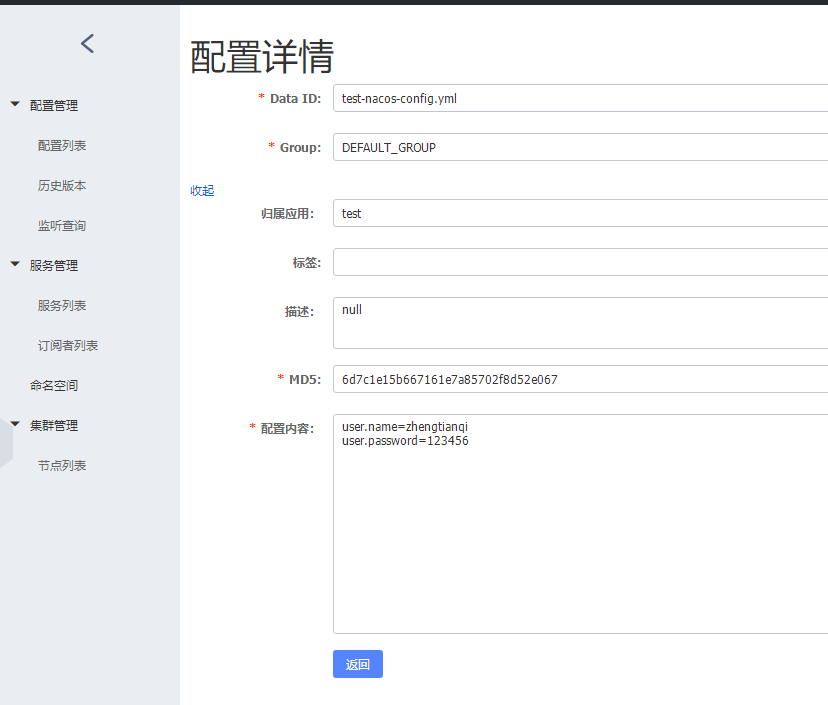Go to 历史版本 page
Screen dimensions: 828x705
(x=62, y=185)
